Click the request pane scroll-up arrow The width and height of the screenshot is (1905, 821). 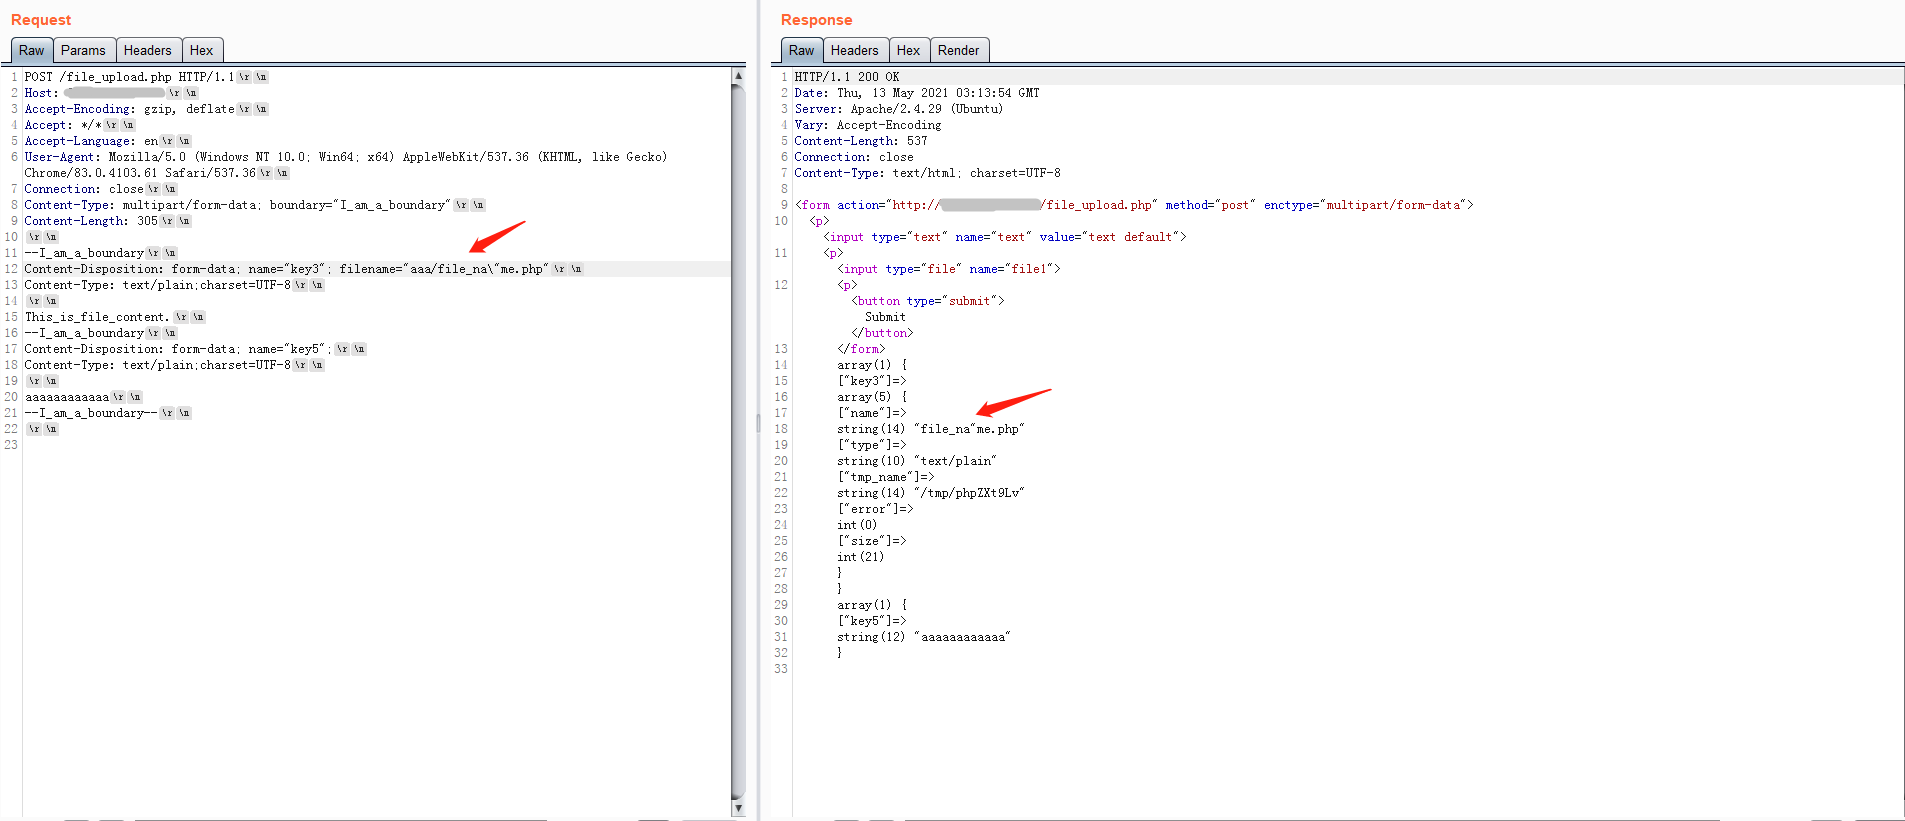click(x=738, y=76)
